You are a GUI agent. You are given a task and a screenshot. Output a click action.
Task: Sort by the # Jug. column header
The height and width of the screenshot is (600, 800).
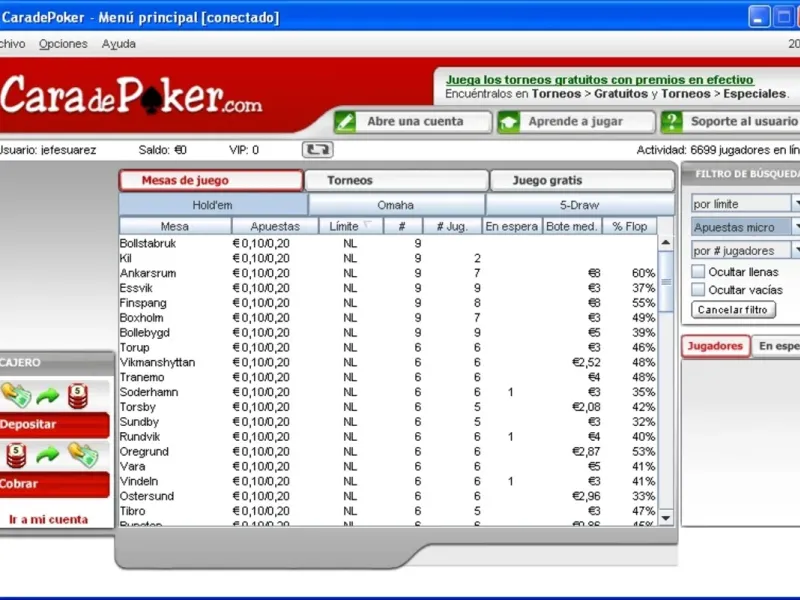click(452, 226)
